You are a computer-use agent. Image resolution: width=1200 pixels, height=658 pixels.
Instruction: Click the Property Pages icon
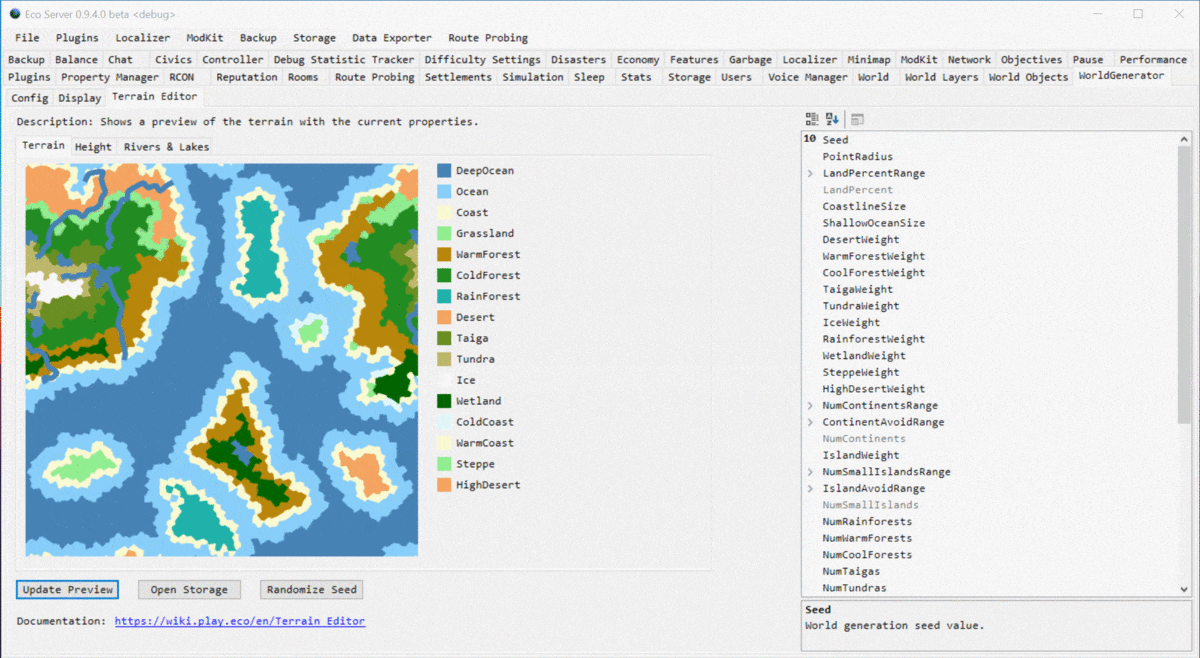click(858, 119)
